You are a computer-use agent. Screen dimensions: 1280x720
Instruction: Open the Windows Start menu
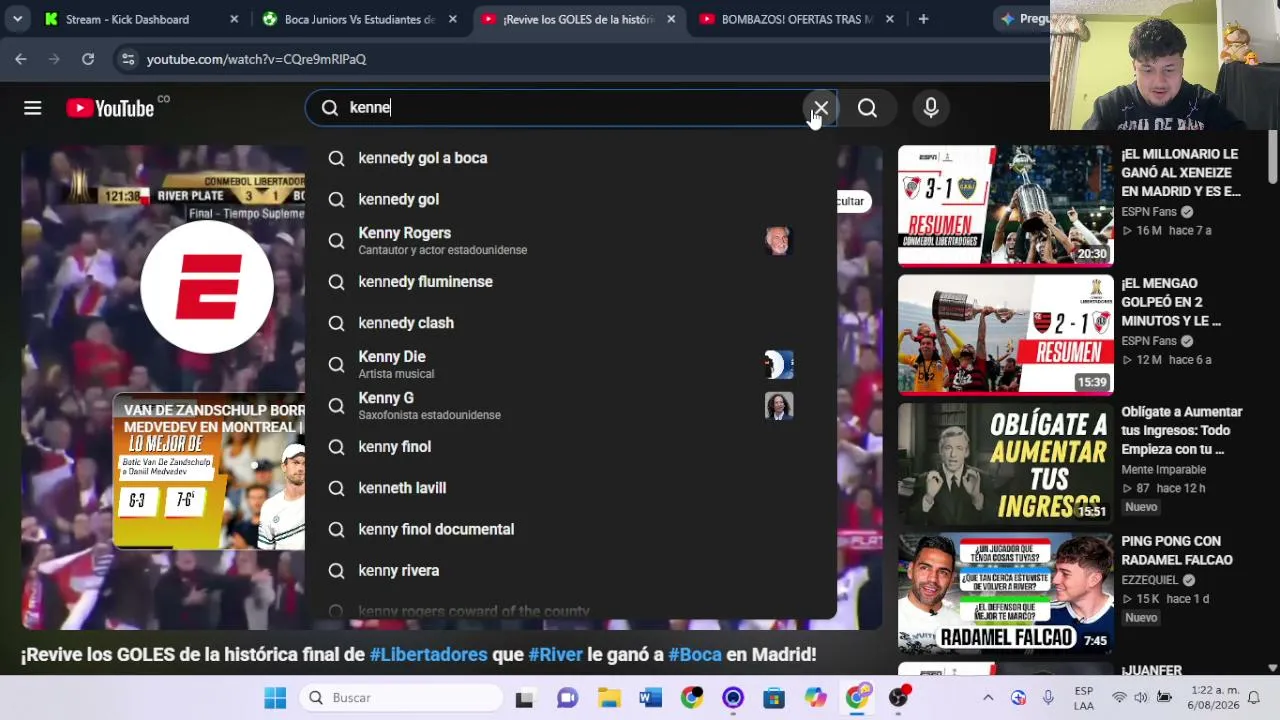point(275,698)
